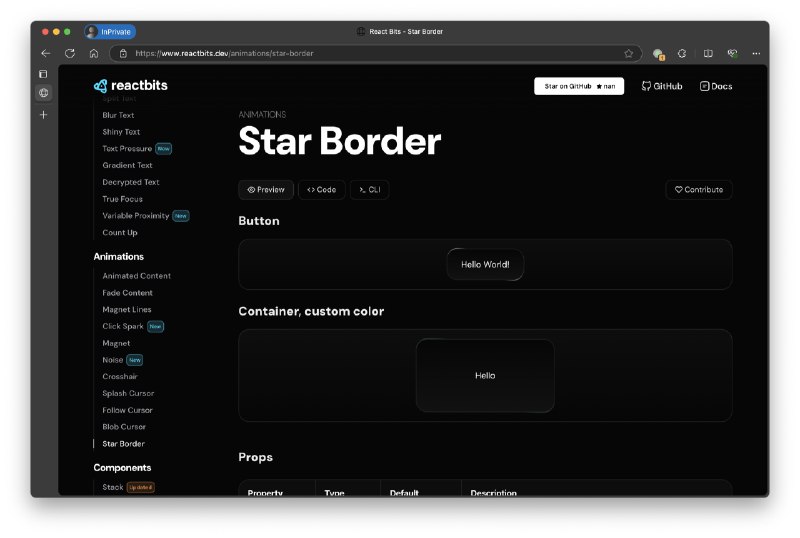
Task: Open True Focus in sidebar
Action: (122, 199)
